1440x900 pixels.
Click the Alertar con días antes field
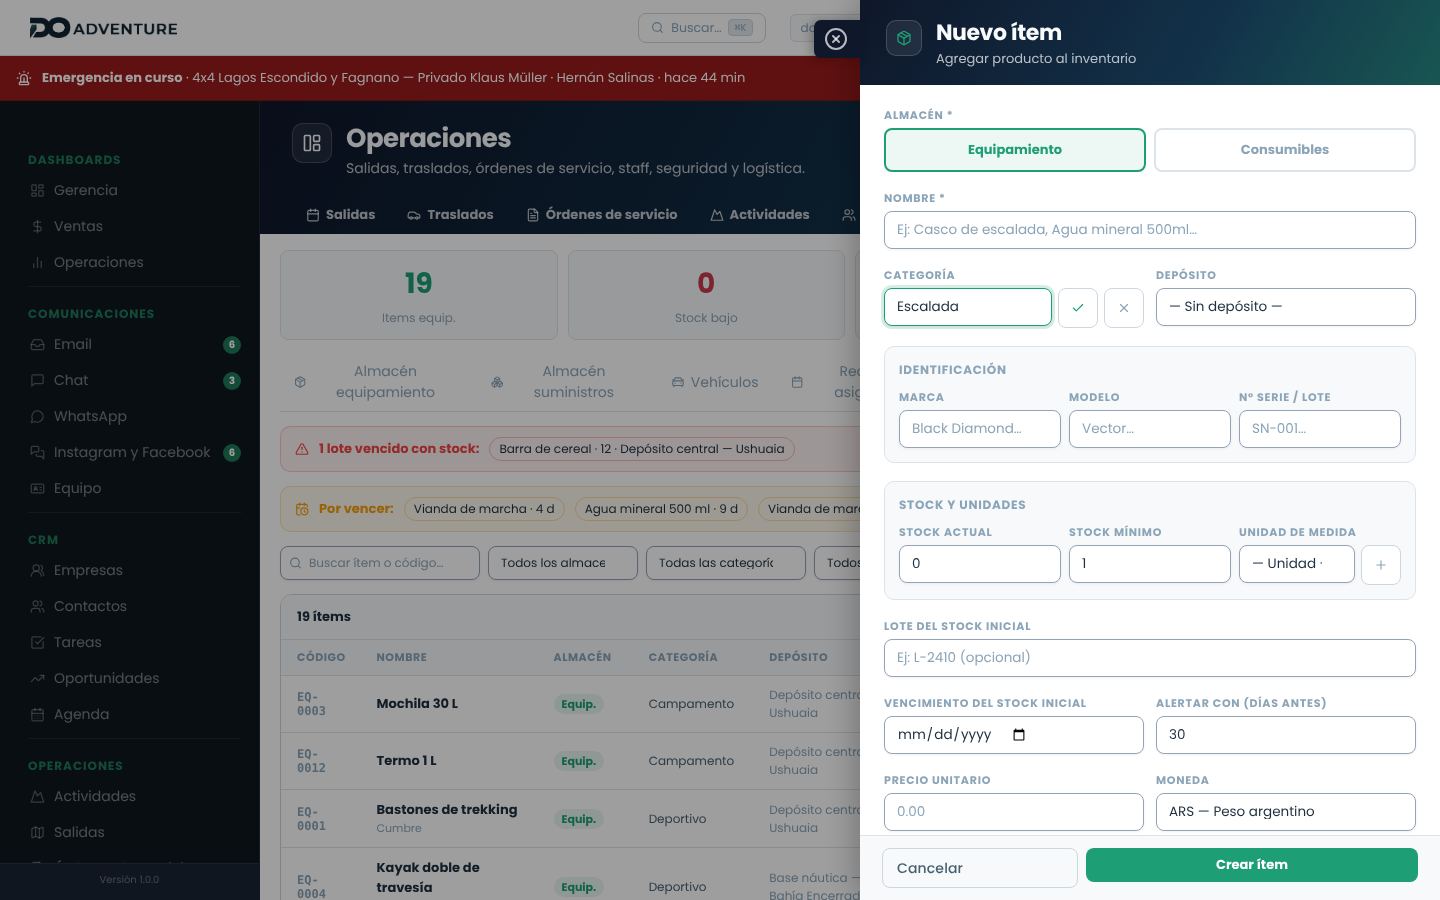[1286, 735]
